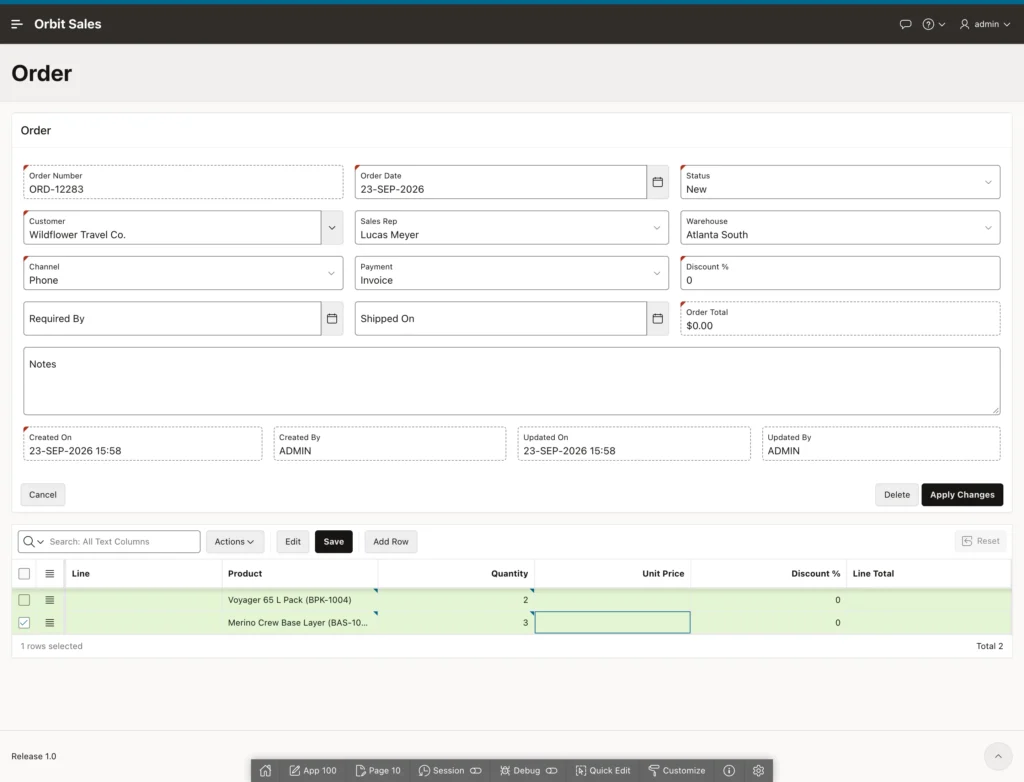This screenshot has width=1024, height=782.
Task: Click the Discount % input field
Action: (x=840, y=273)
